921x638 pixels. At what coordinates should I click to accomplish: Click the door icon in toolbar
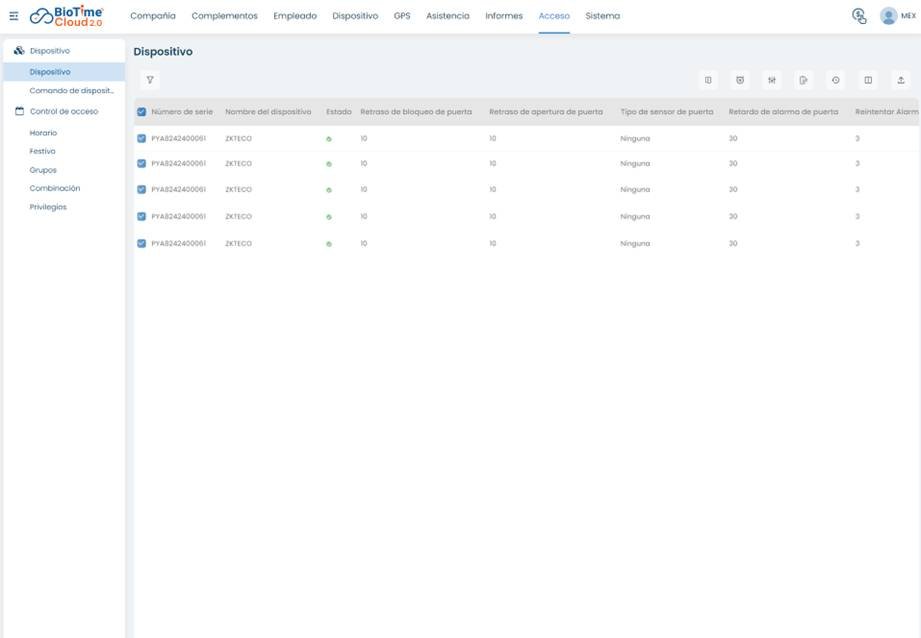708,80
